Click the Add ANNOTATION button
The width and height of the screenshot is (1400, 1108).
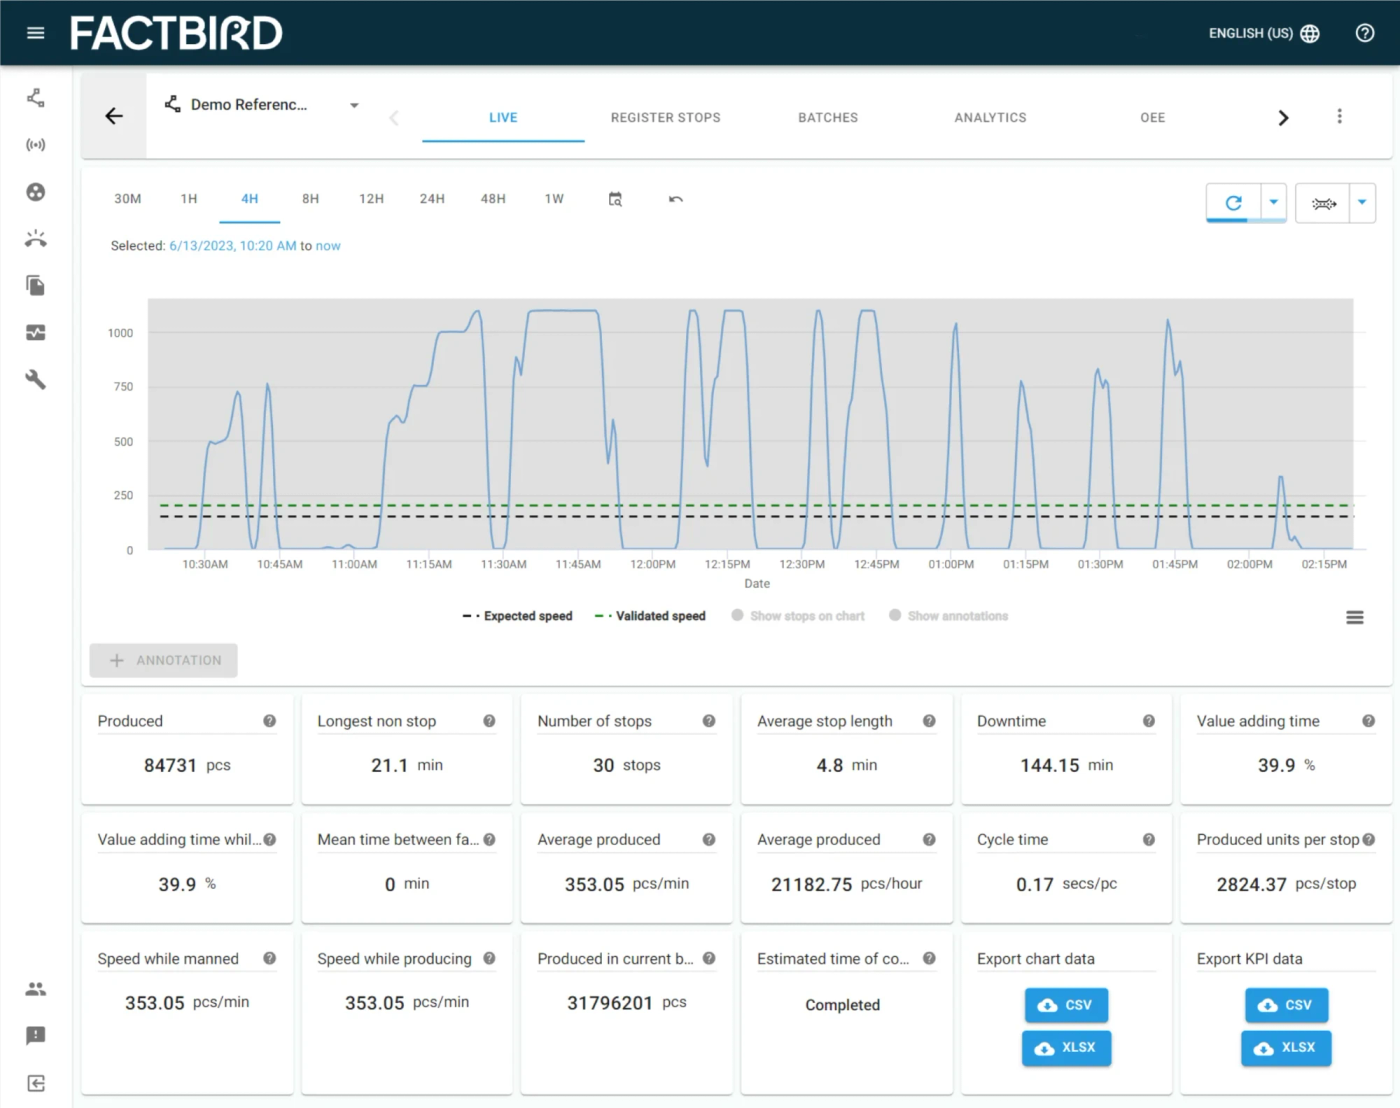pos(164,661)
